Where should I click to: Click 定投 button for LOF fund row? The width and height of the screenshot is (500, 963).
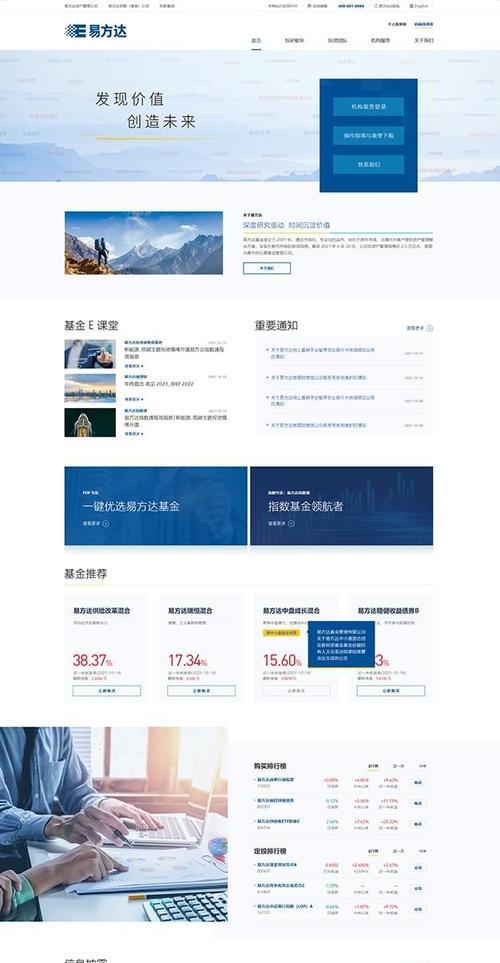click(x=418, y=908)
